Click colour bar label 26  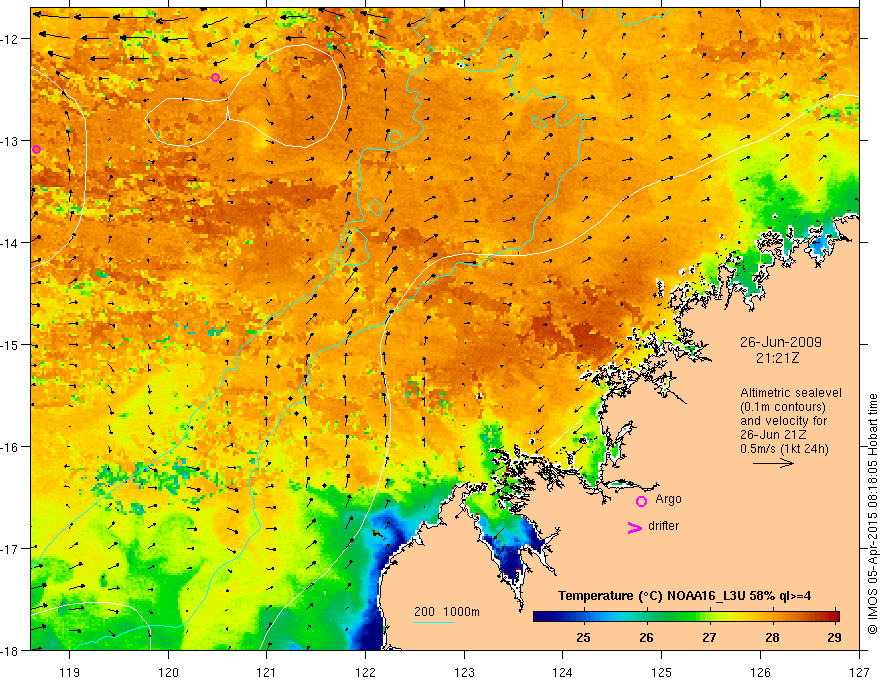point(646,638)
